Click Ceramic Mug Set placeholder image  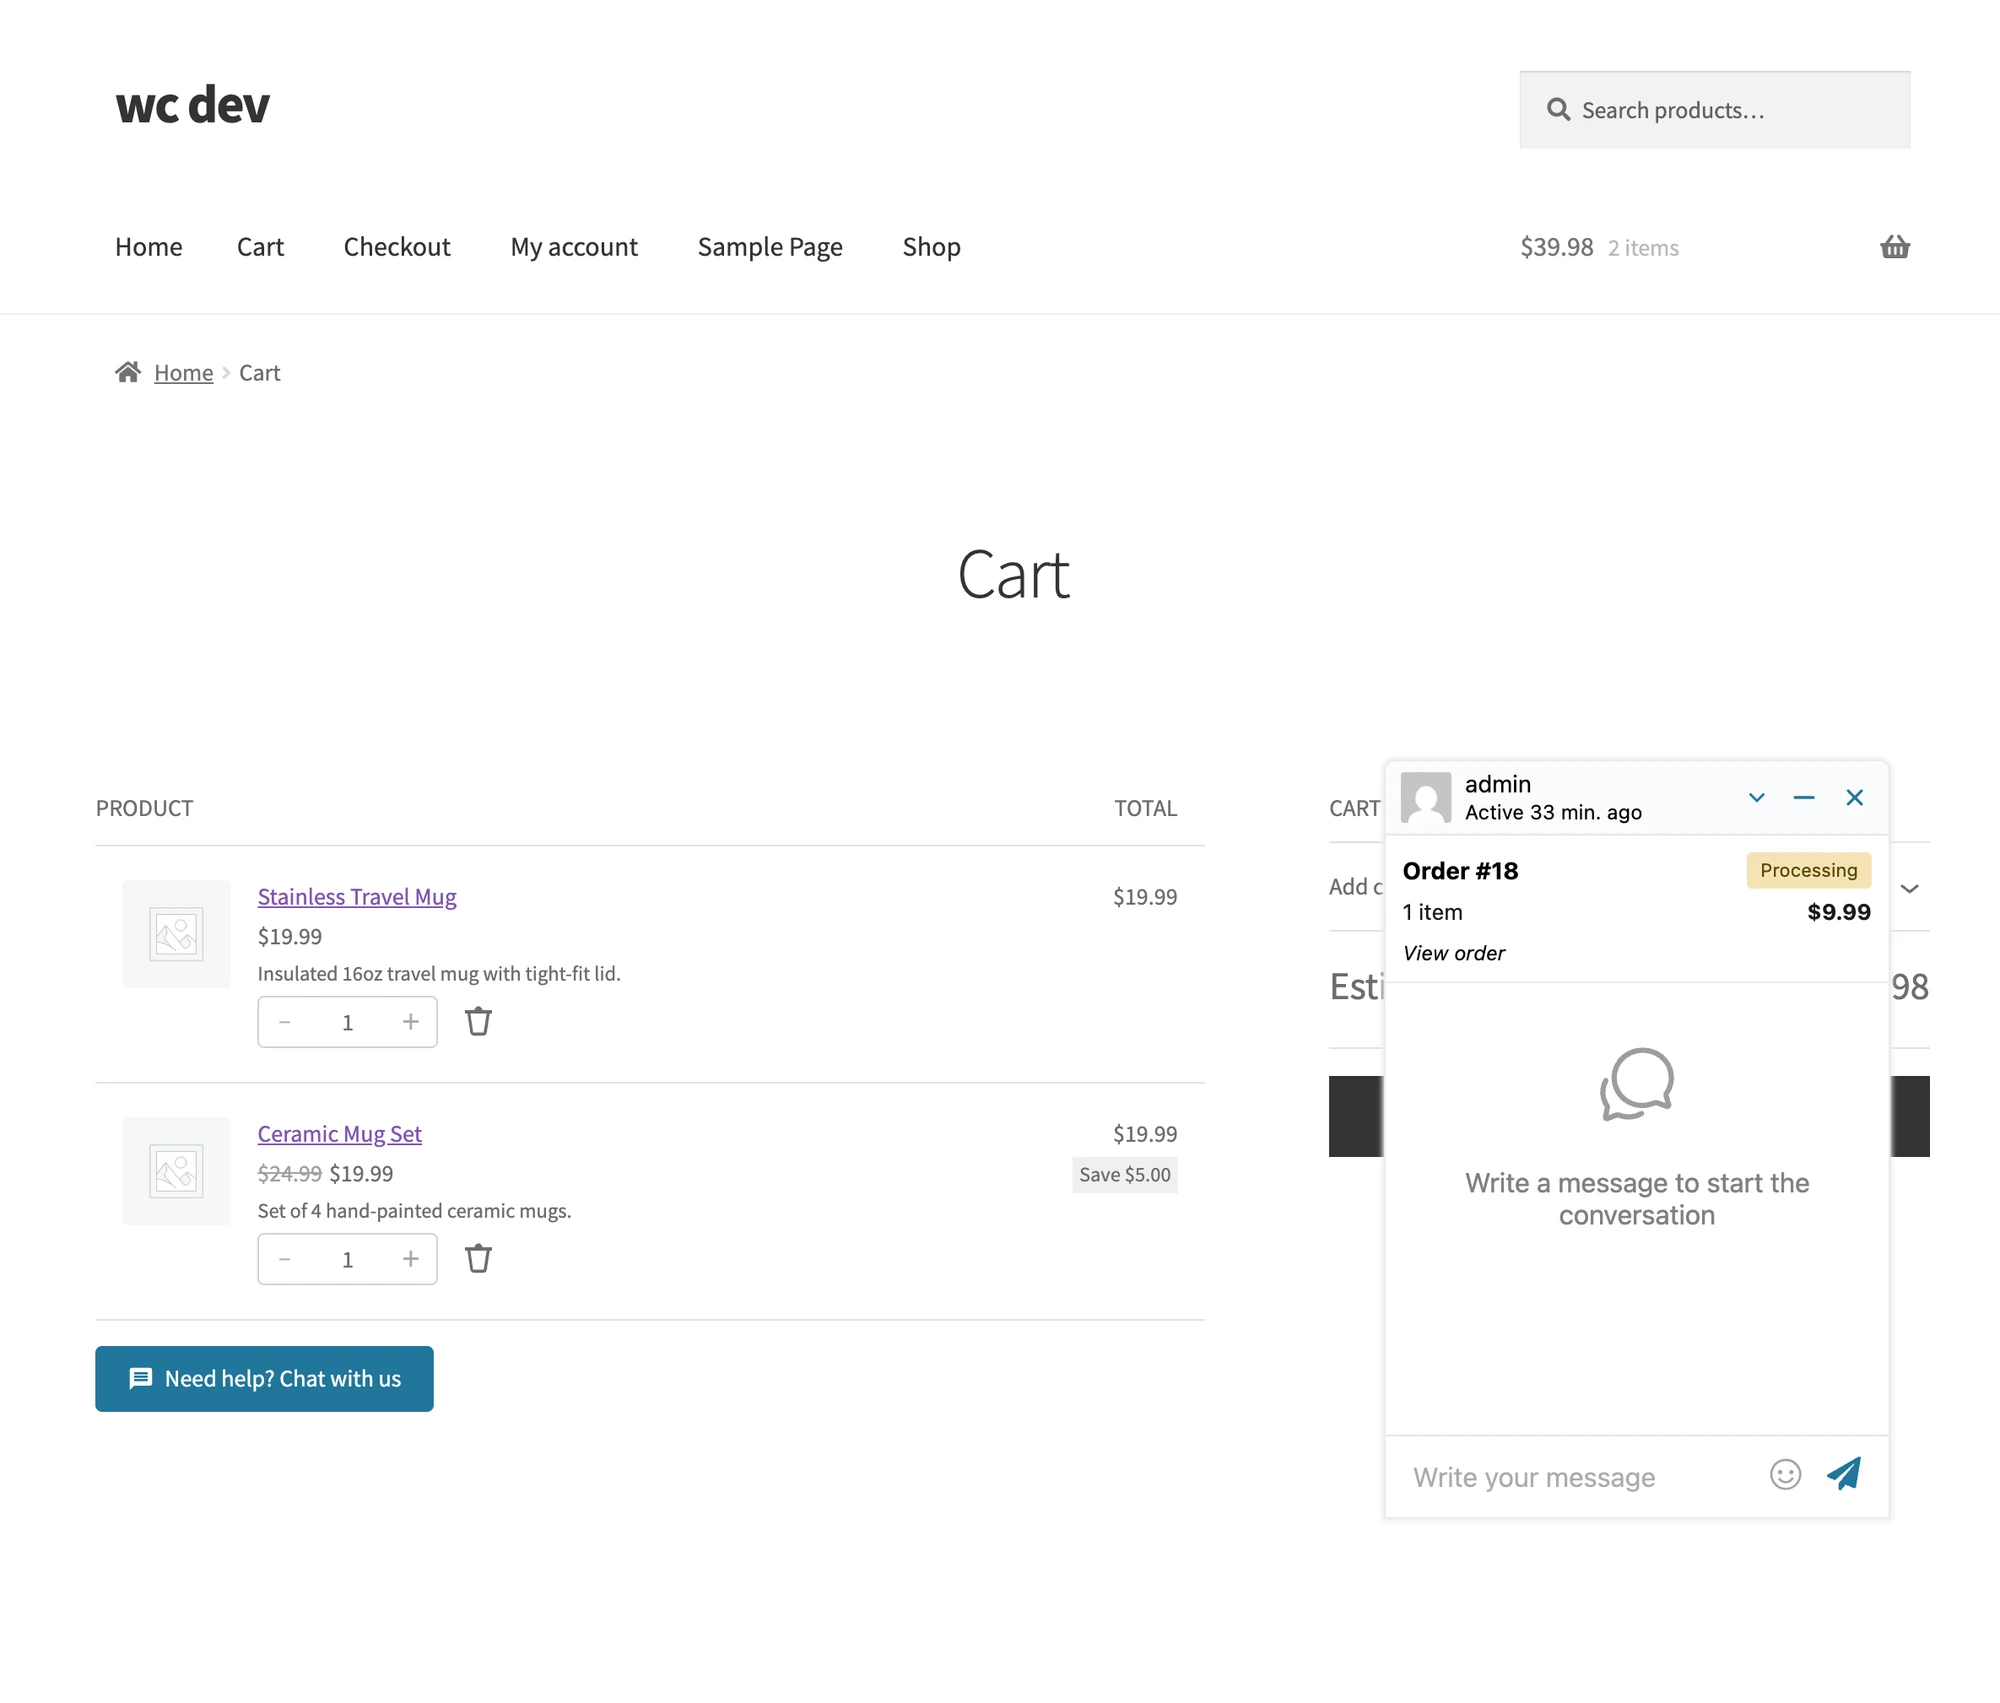pos(176,1171)
